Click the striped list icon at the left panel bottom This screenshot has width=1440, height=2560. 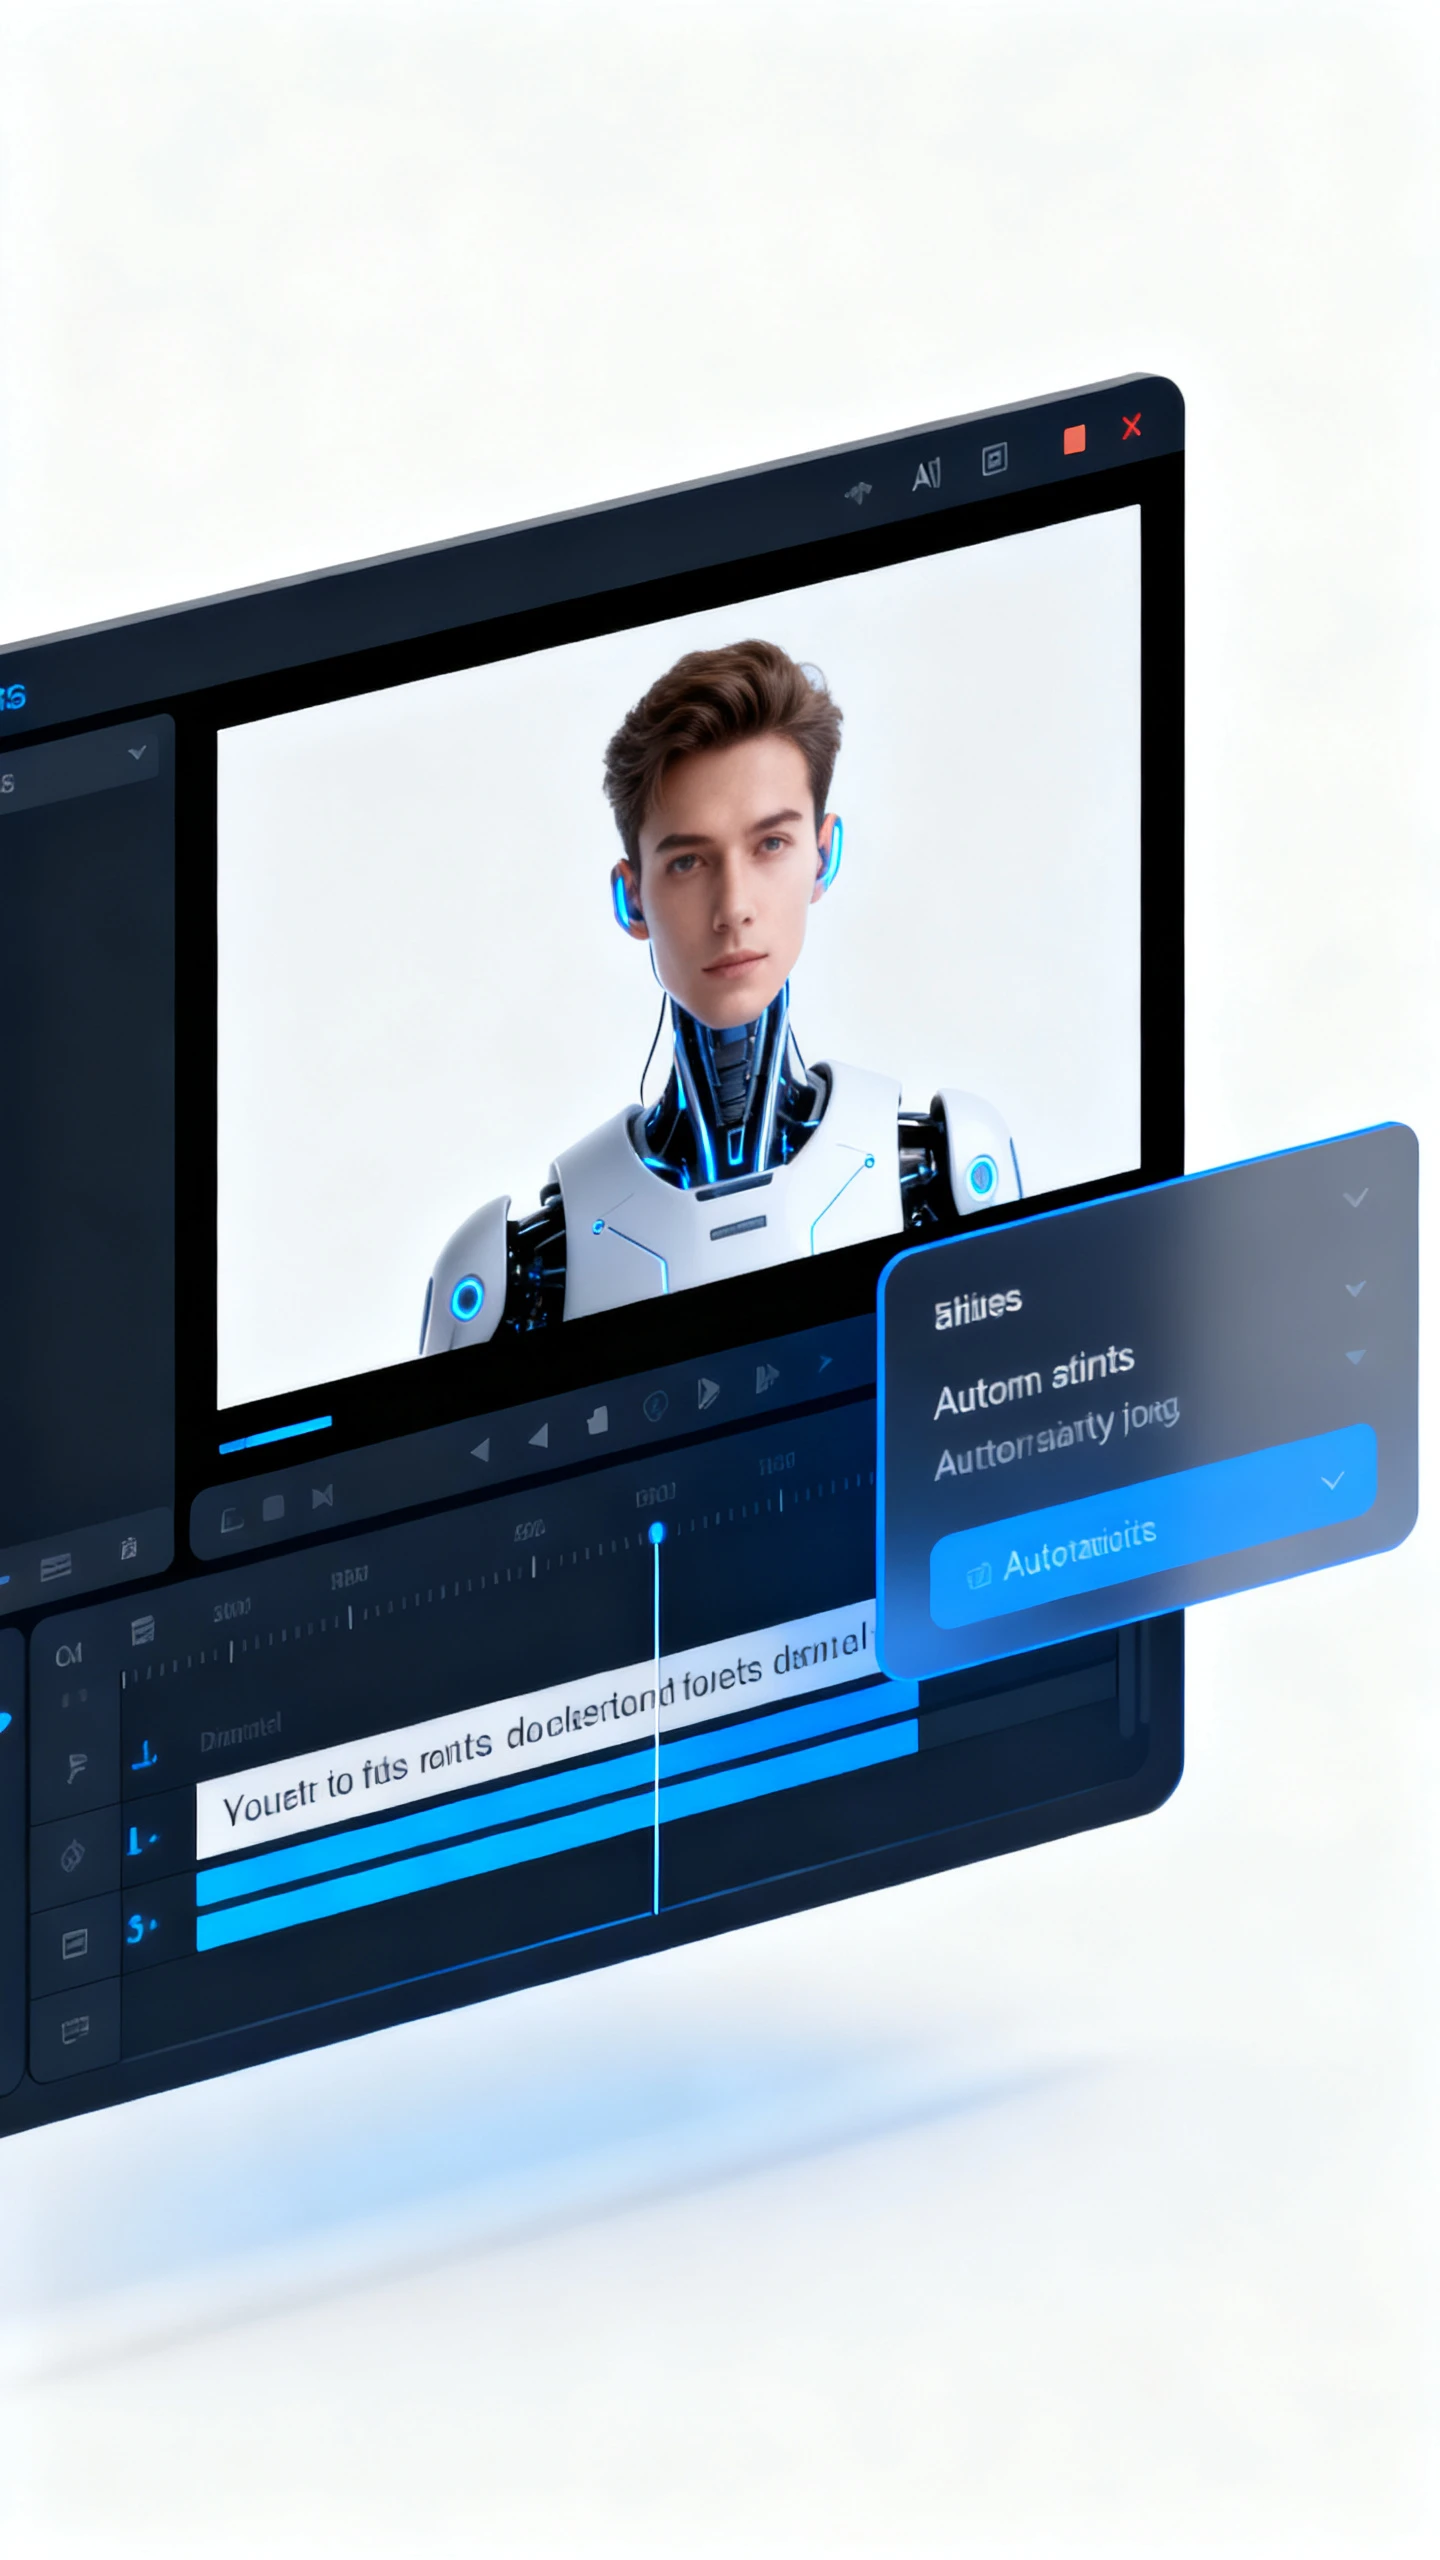[x=56, y=1567]
